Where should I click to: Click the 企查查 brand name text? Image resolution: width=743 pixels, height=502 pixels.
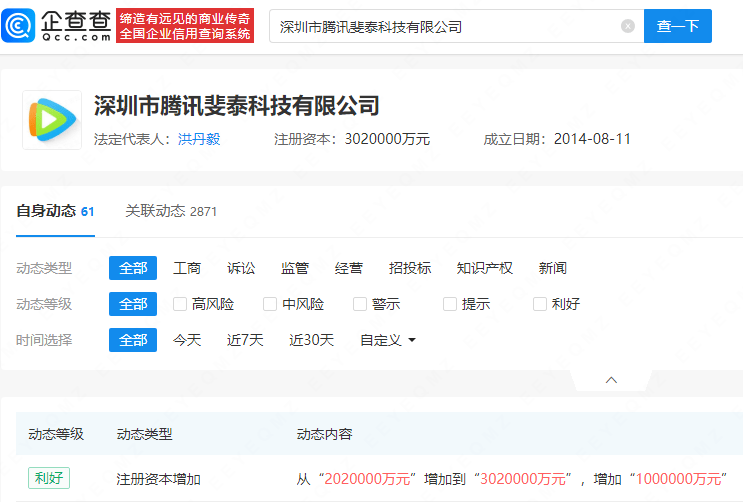pyautogui.click(x=76, y=21)
